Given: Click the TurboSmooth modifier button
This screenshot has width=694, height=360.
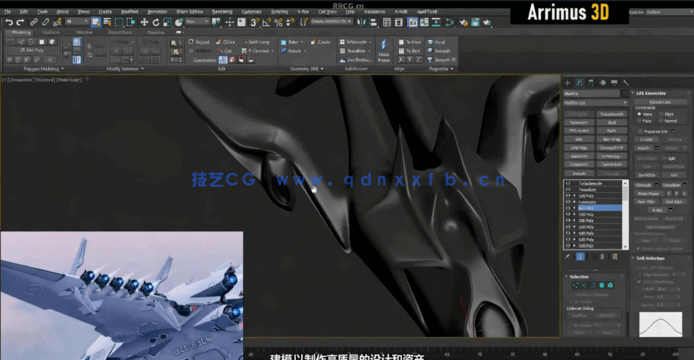Looking at the screenshot, I should point(612,114).
